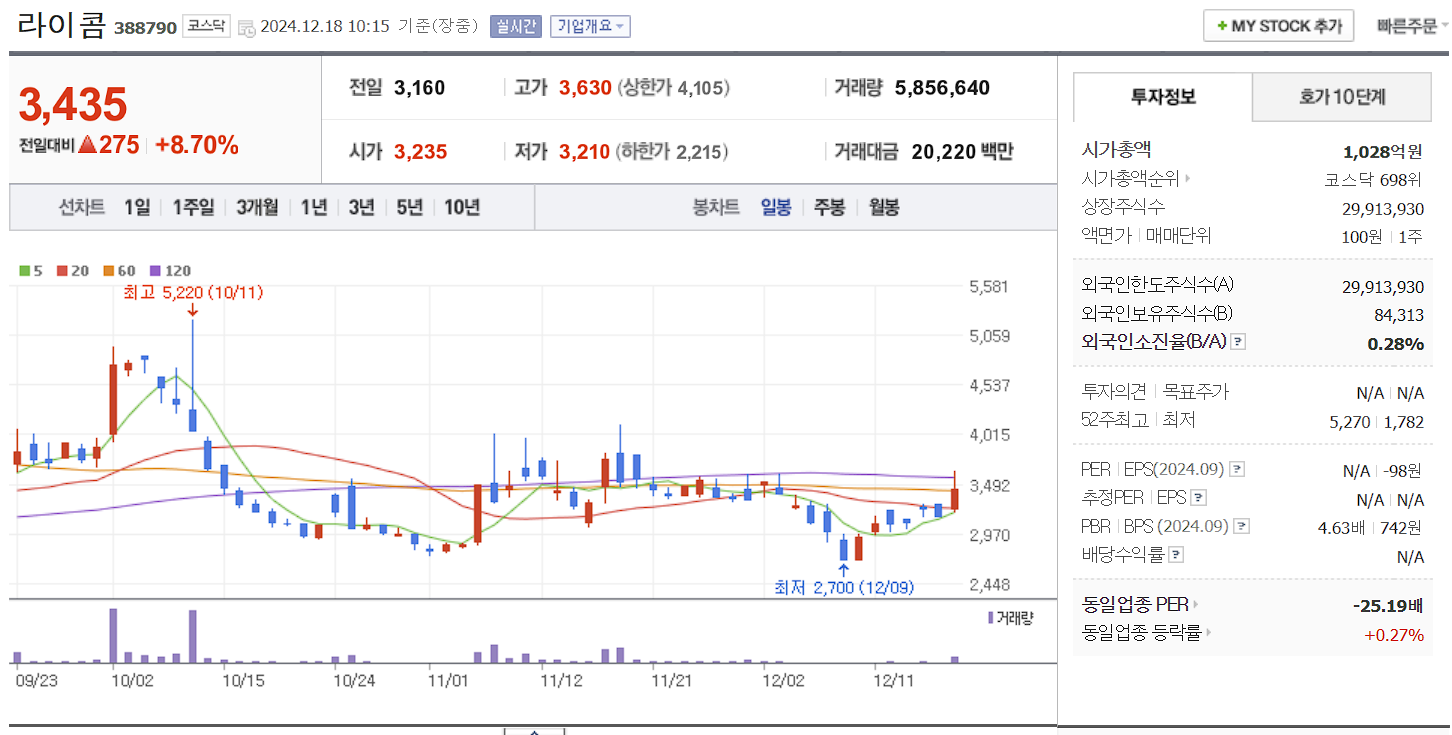
Task: Select the 투자정보 tab
Action: click(1161, 97)
